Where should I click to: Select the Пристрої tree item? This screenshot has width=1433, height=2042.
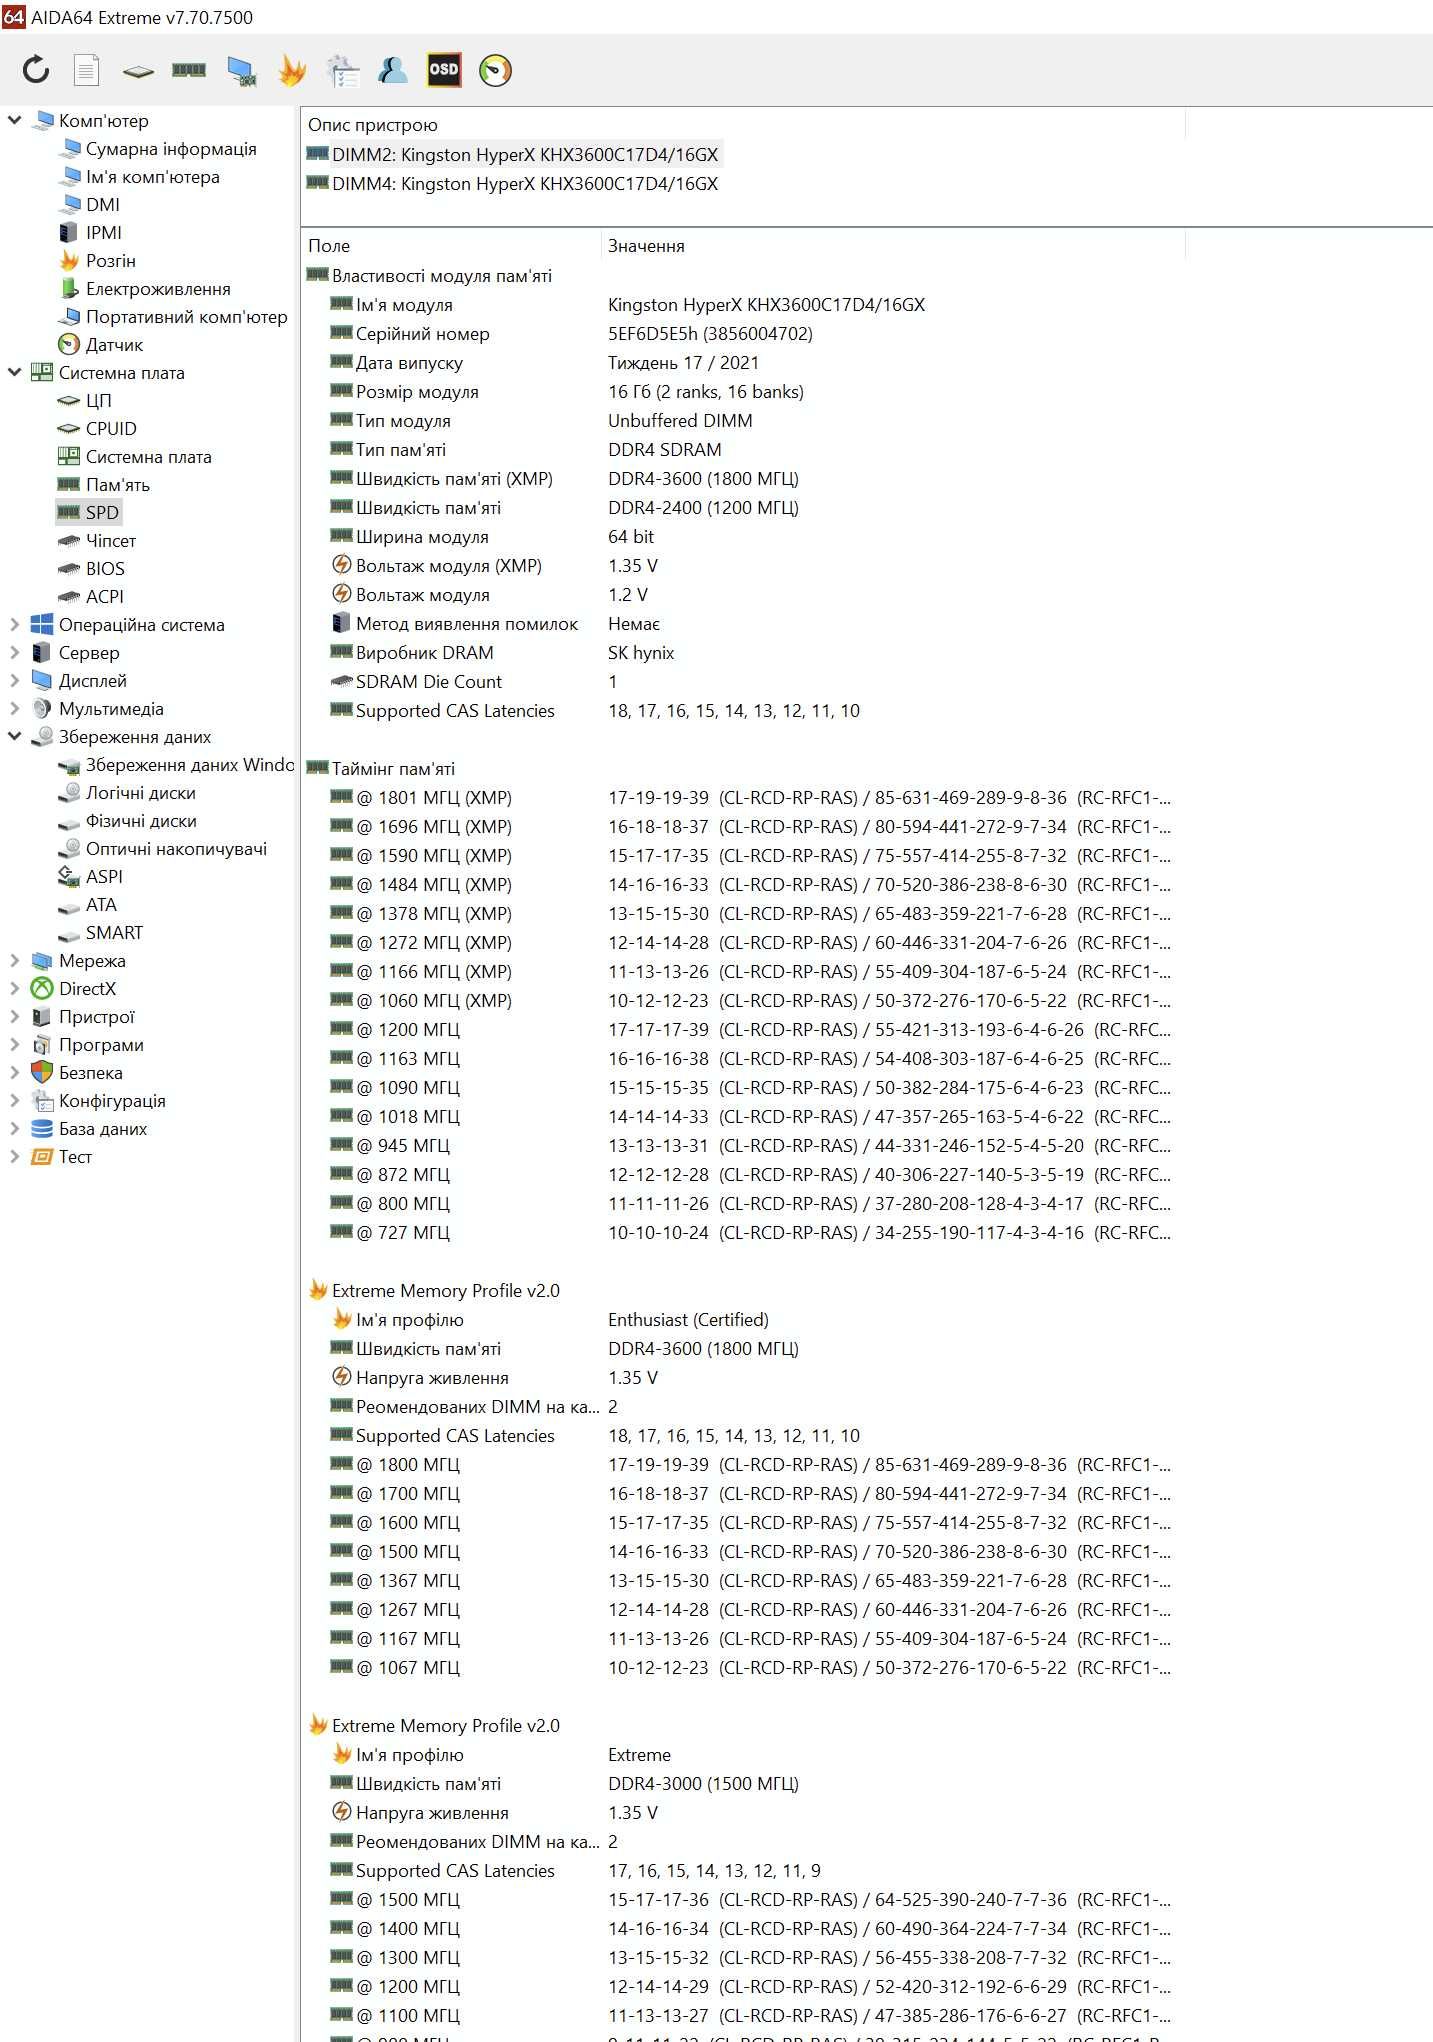[96, 1016]
